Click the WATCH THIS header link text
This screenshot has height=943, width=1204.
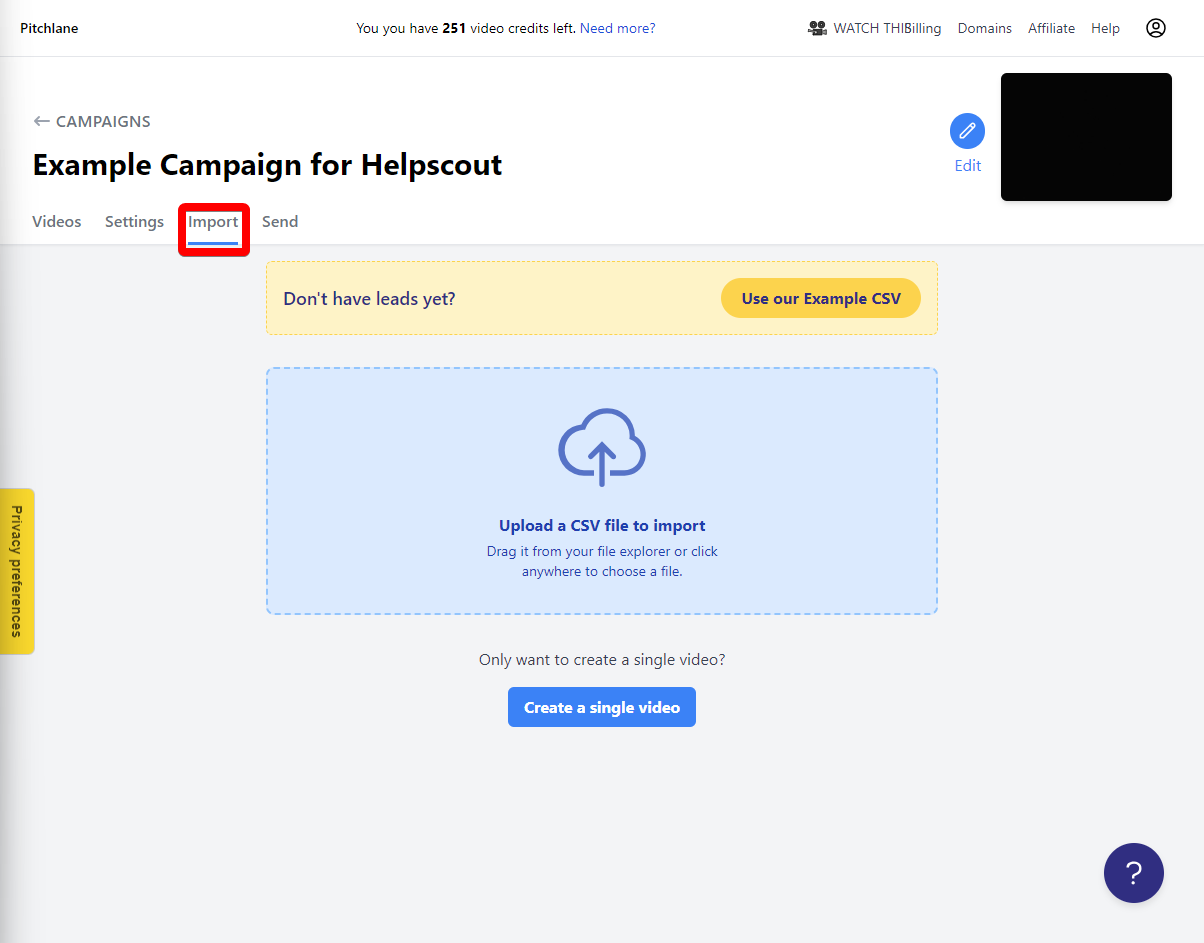(x=869, y=28)
